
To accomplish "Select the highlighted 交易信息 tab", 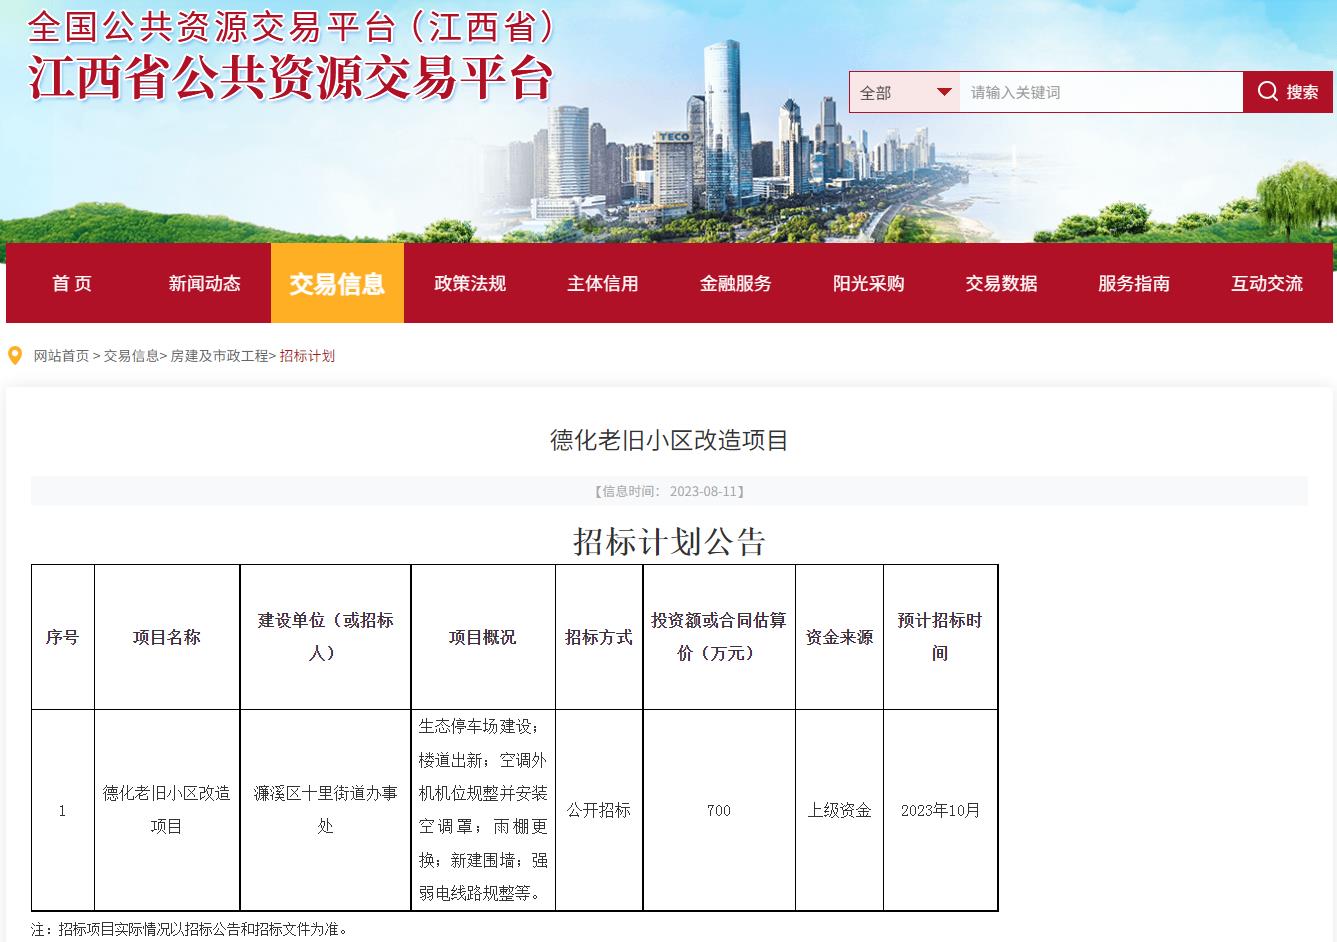I will (x=337, y=284).
